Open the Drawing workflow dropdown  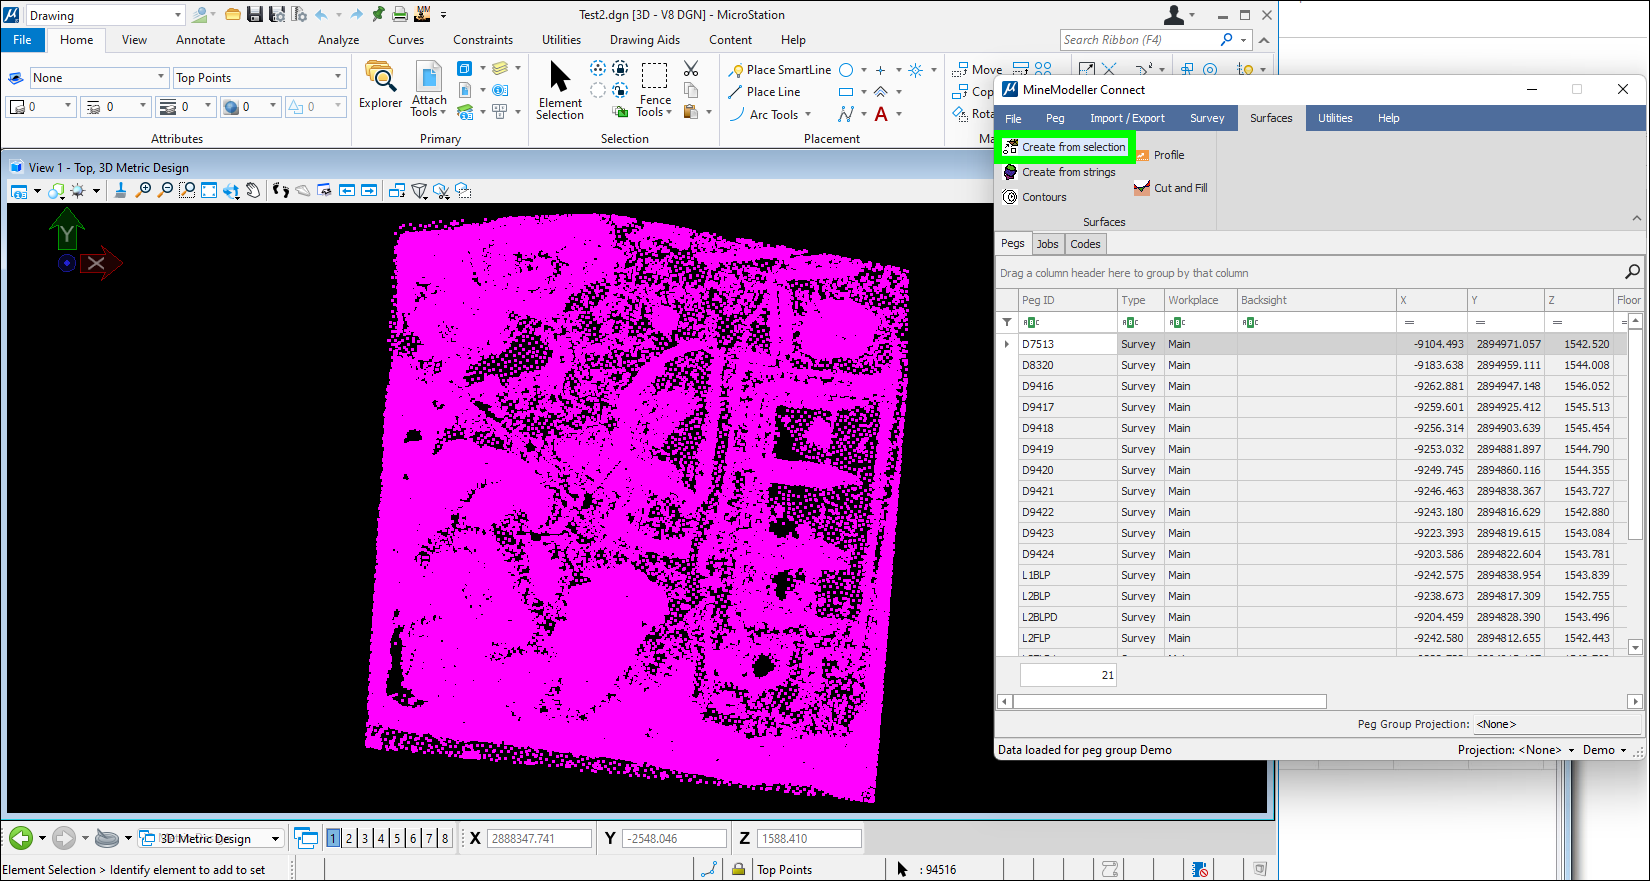pos(178,15)
